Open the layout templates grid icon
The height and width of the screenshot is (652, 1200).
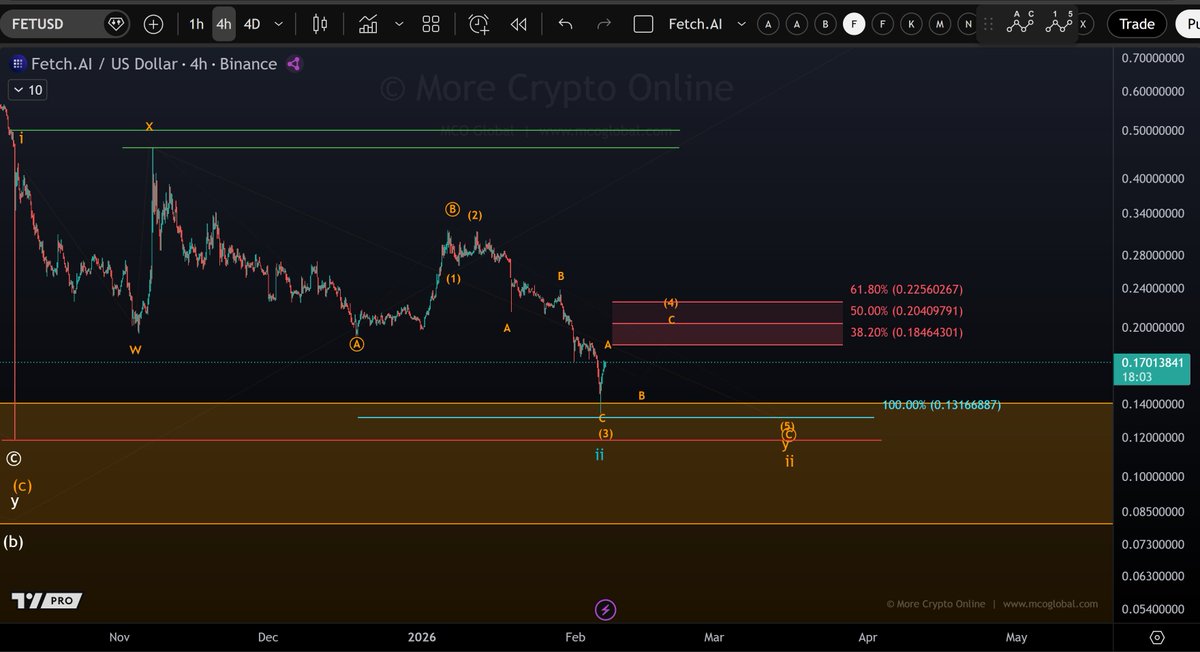click(431, 24)
